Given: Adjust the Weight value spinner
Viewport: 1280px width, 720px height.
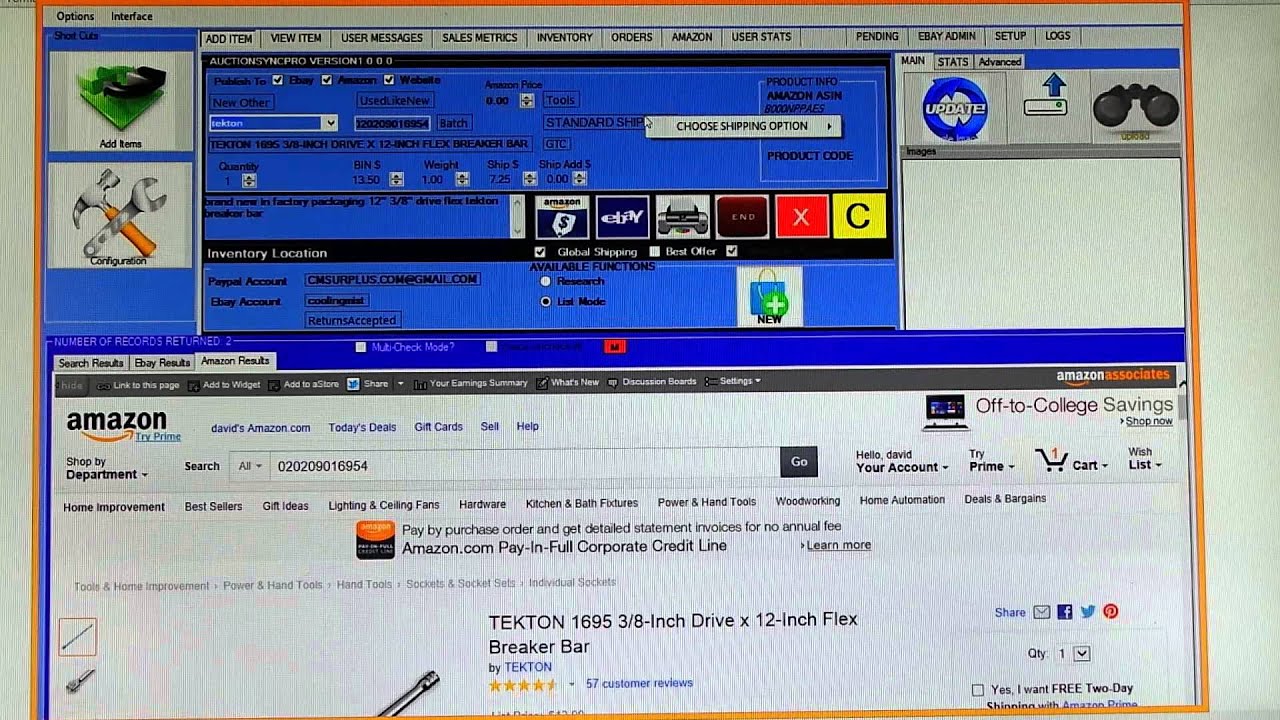Looking at the screenshot, I should (x=462, y=180).
